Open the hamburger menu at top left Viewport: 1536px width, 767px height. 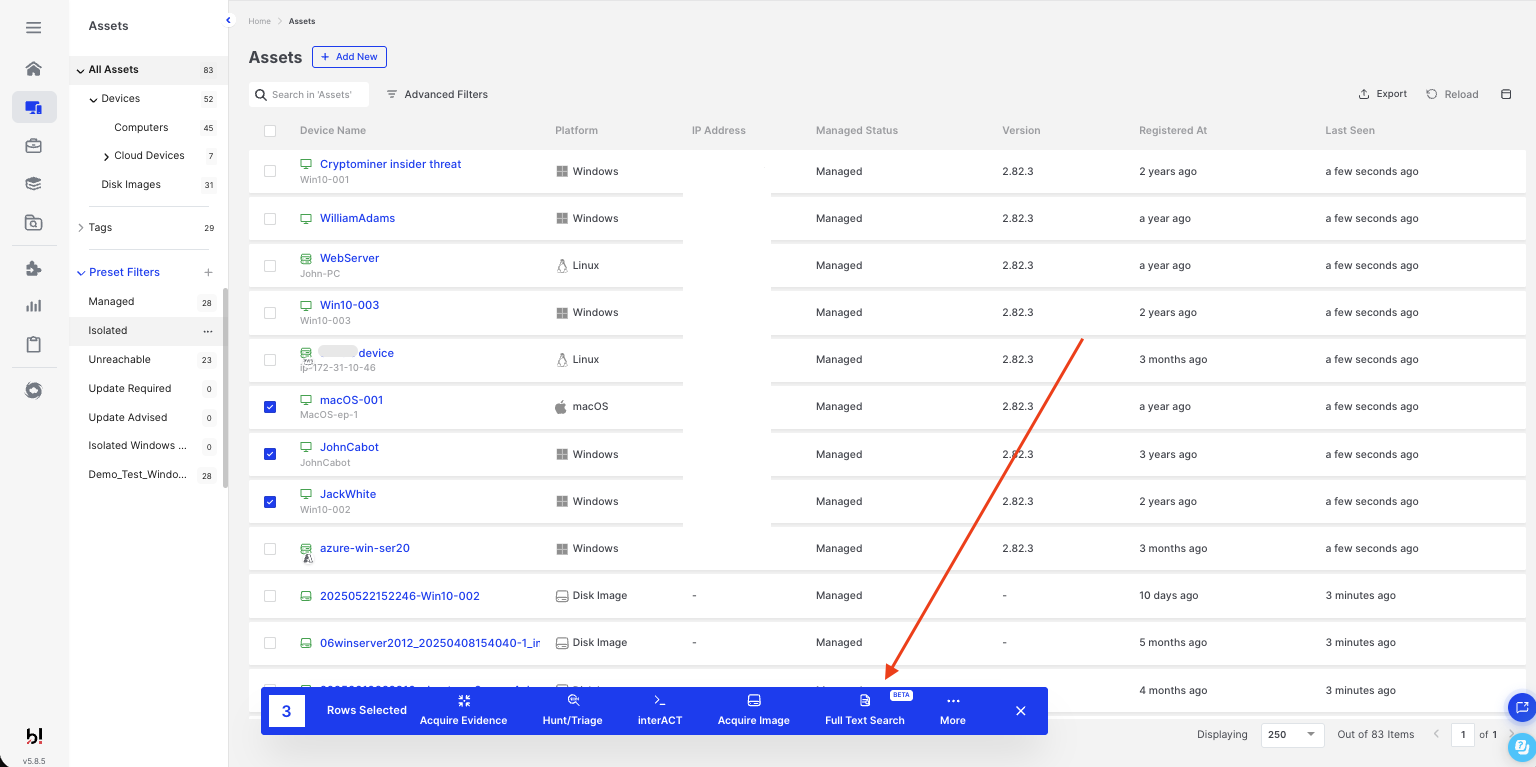tap(34, 28)
